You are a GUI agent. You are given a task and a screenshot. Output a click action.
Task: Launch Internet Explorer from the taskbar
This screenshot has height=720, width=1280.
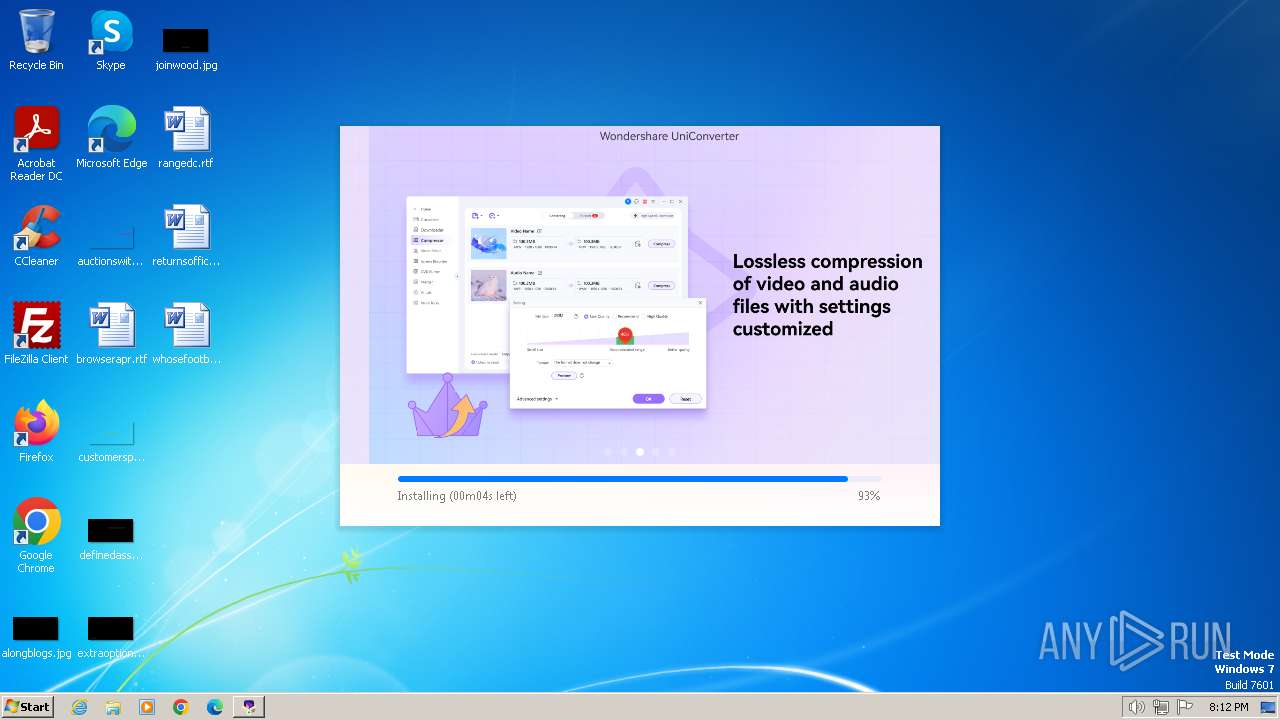tap(79, 707)
